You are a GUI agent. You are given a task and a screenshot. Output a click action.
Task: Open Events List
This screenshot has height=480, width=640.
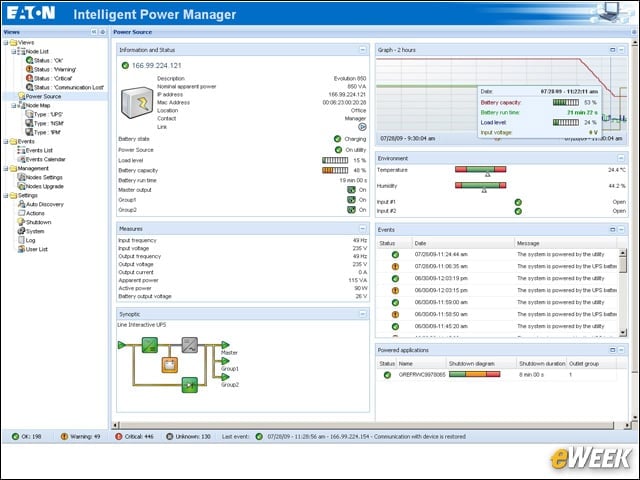coord(35,150)
